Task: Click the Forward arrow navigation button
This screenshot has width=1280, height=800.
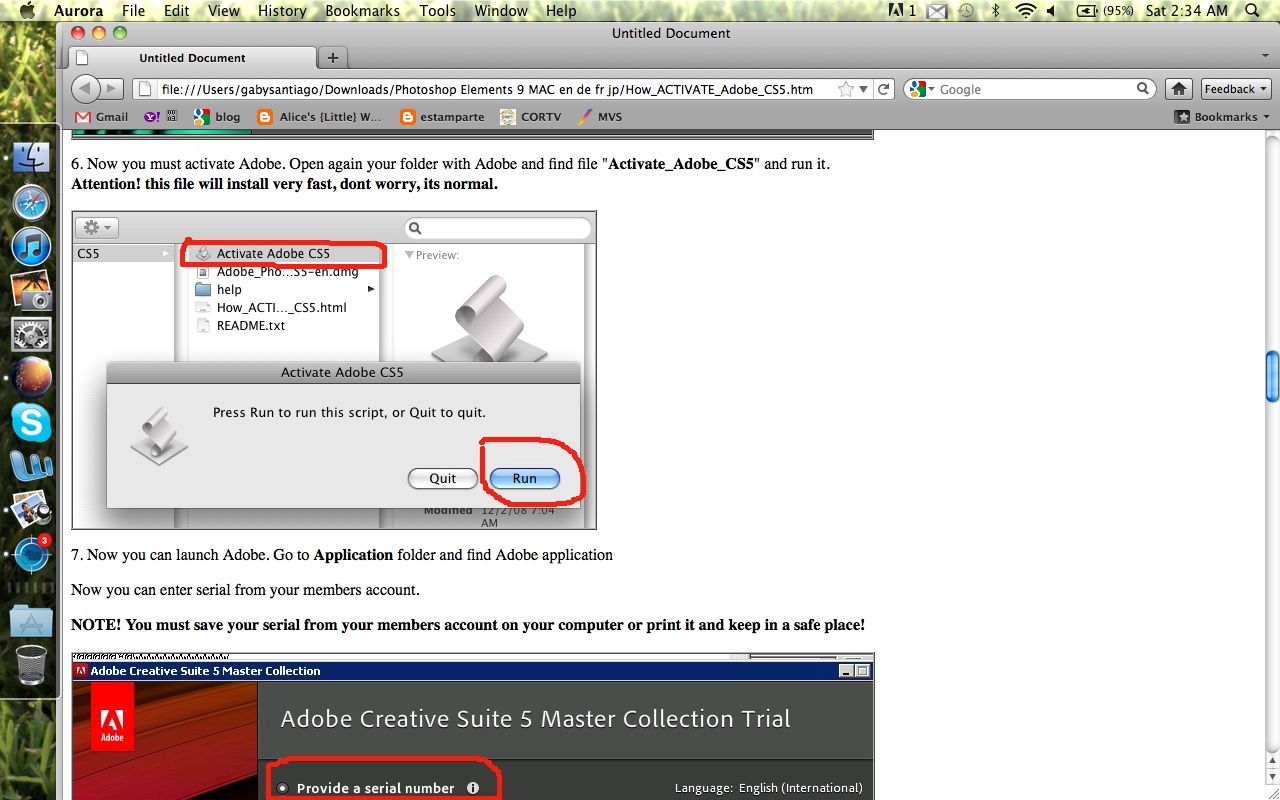Action: (113, 89)
